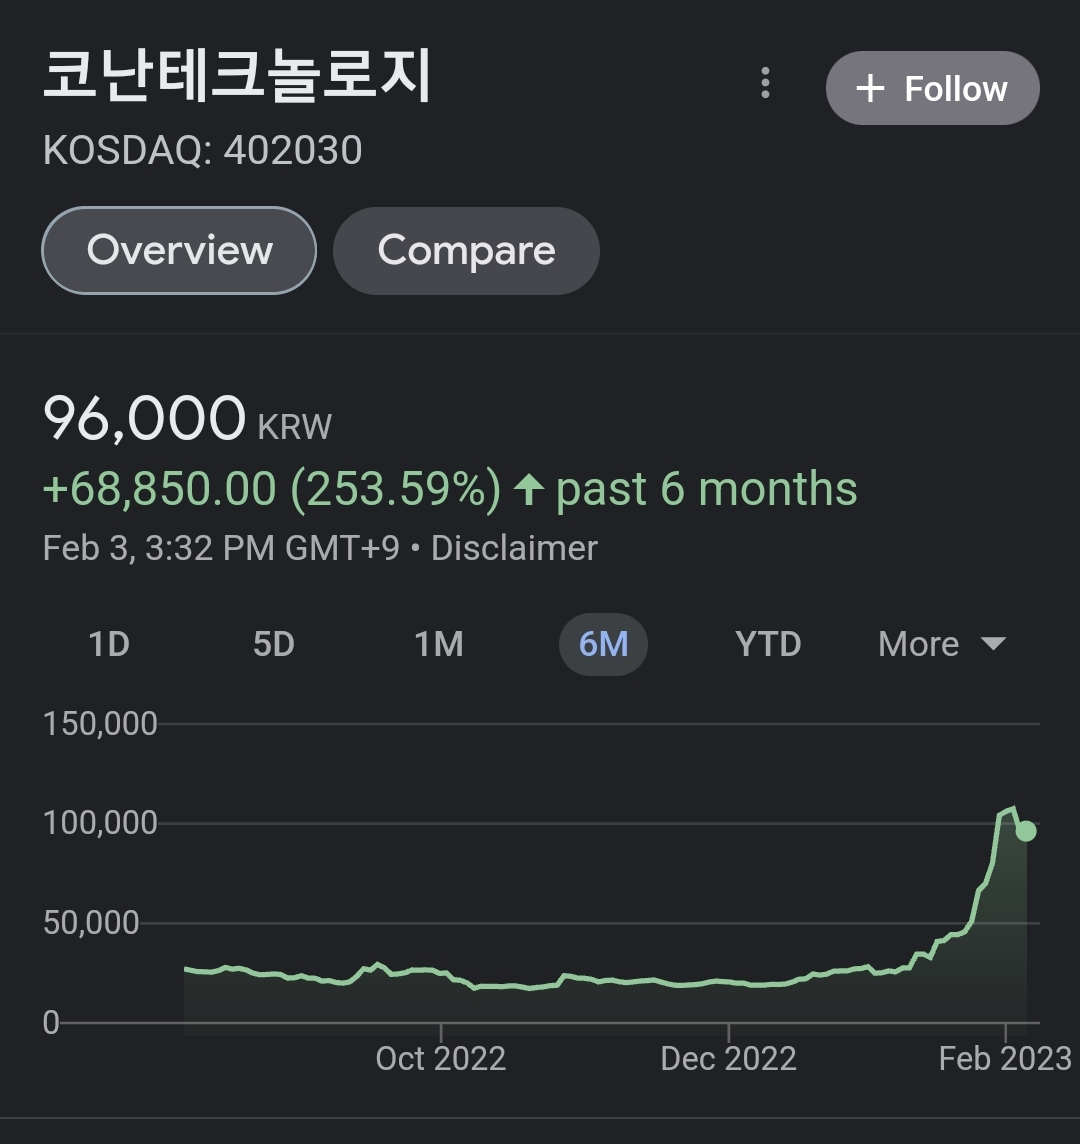The image size is (1080, 1144).
Task: Select the 1D time range
Action: [x=109, y=644]
